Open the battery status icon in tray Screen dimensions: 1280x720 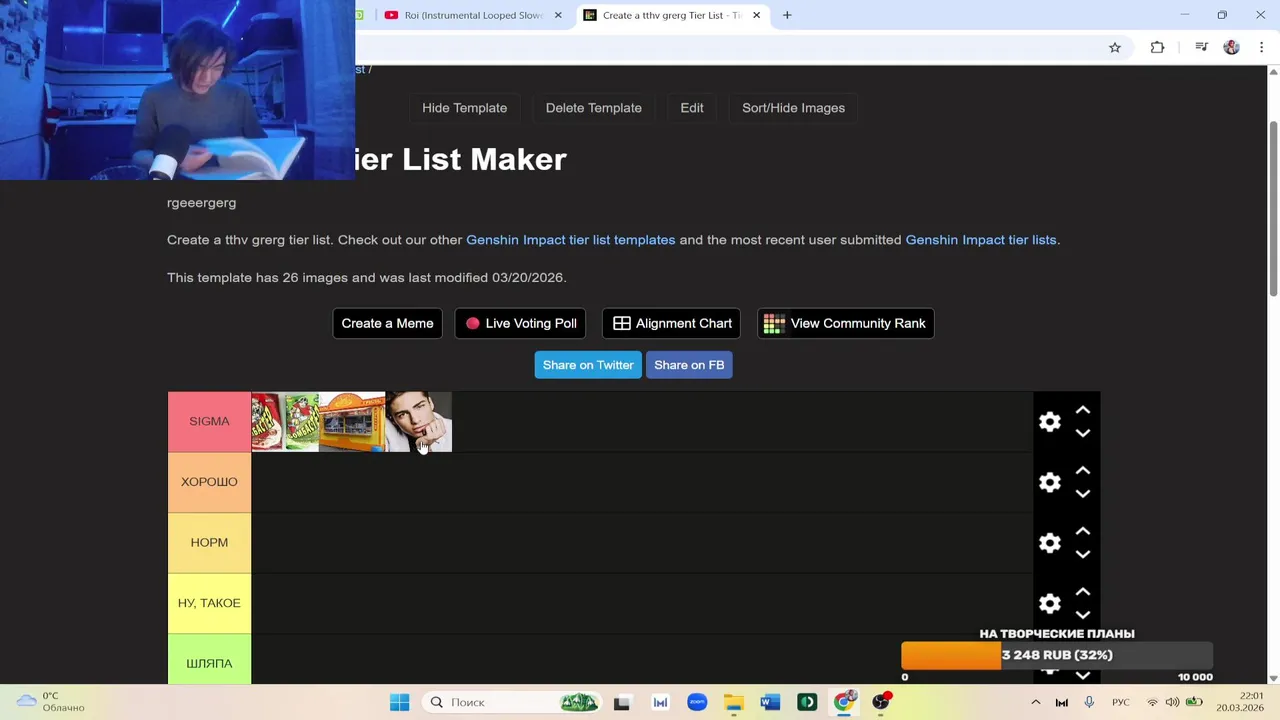point(1194,702)
